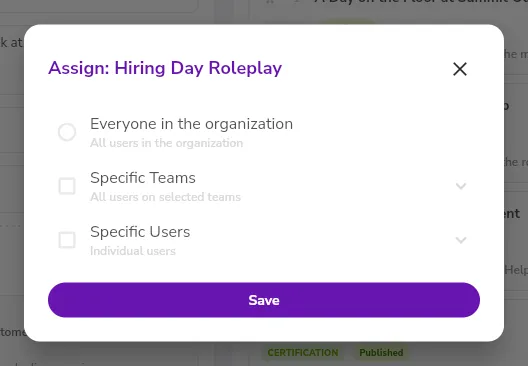
Task: Check the Specific Teams checkbox
Action: 67,186
